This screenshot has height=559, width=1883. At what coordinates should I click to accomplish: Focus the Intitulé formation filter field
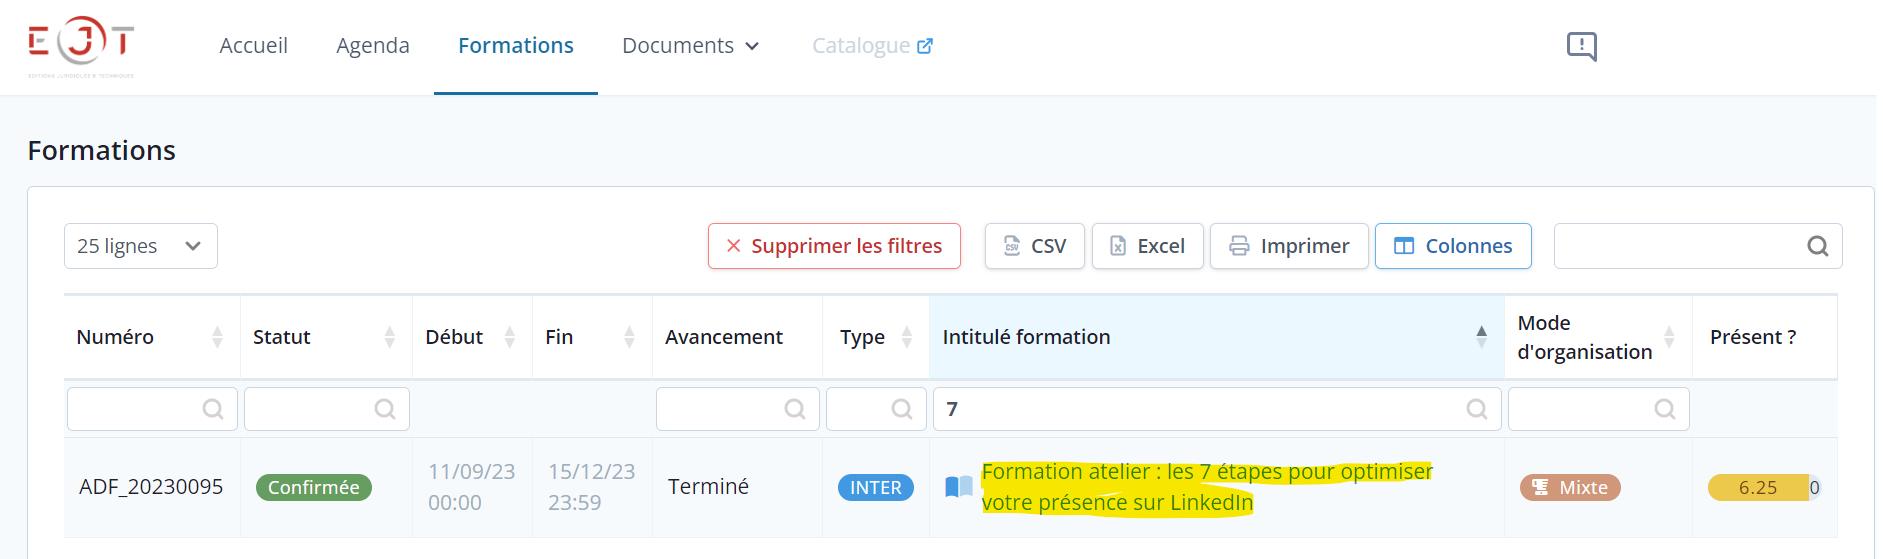click(1217, 409)
